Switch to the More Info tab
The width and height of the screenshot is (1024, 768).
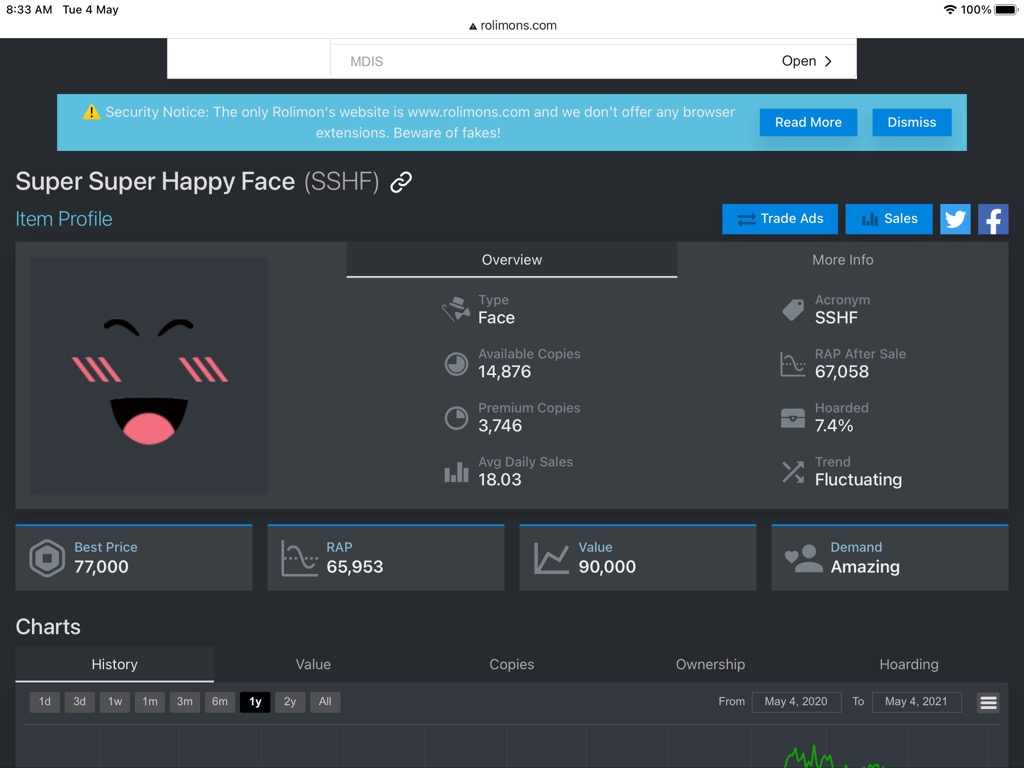point(842,260)
